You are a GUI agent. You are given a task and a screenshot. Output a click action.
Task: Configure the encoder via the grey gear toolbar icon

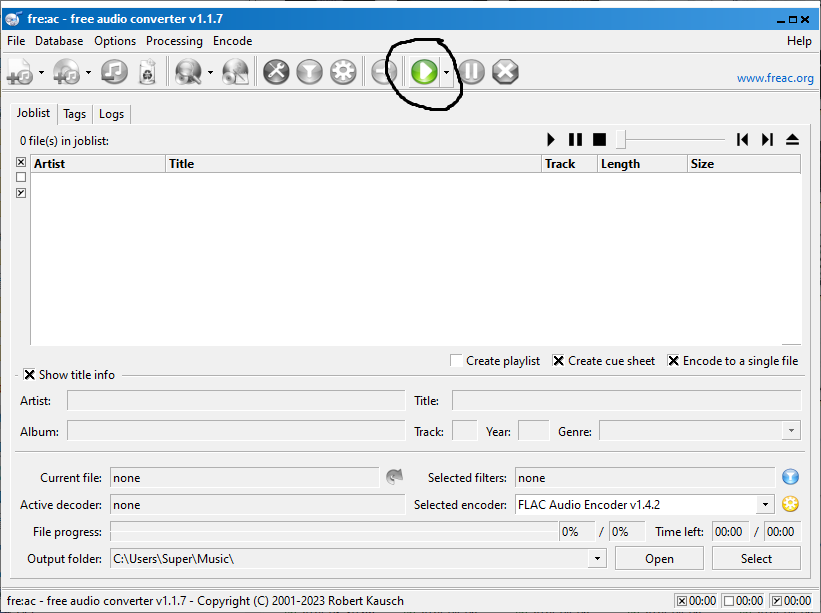click(343, 72)
